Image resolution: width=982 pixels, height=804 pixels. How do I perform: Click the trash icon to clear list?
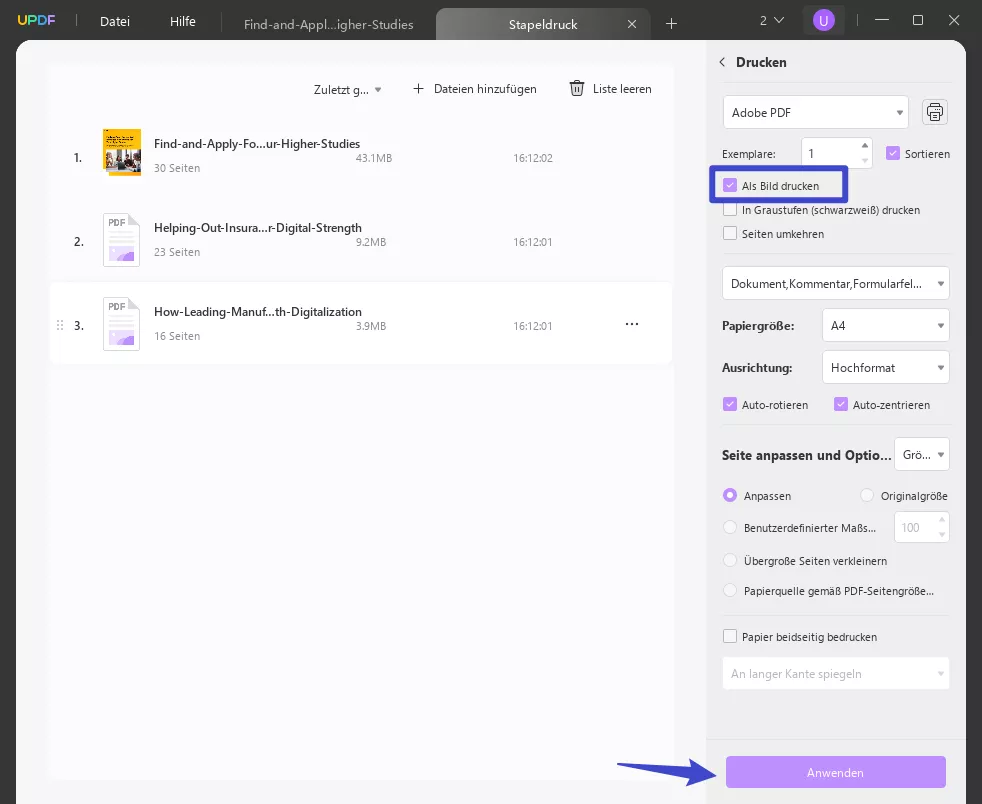577,89
